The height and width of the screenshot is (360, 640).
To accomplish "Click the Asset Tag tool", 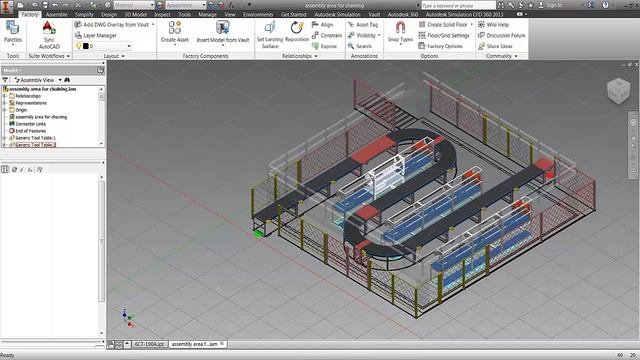I will 363,24.
